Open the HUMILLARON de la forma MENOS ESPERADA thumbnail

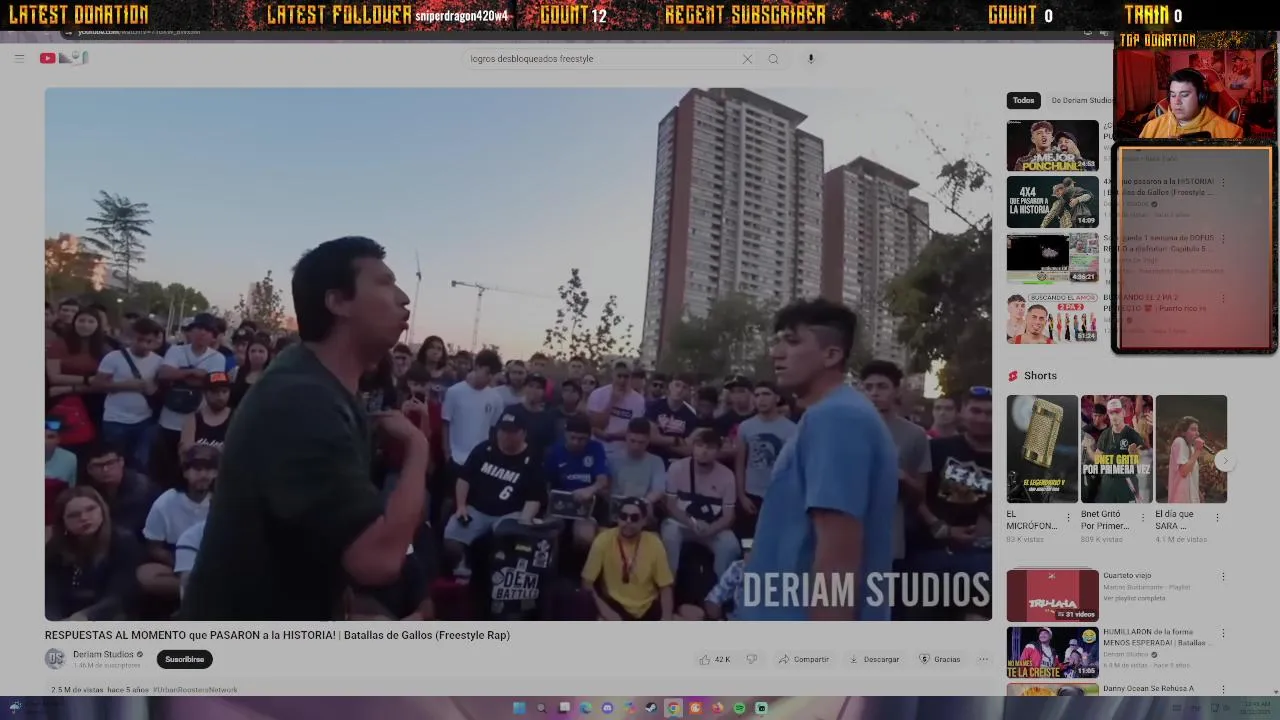(x=1052, y=652)
